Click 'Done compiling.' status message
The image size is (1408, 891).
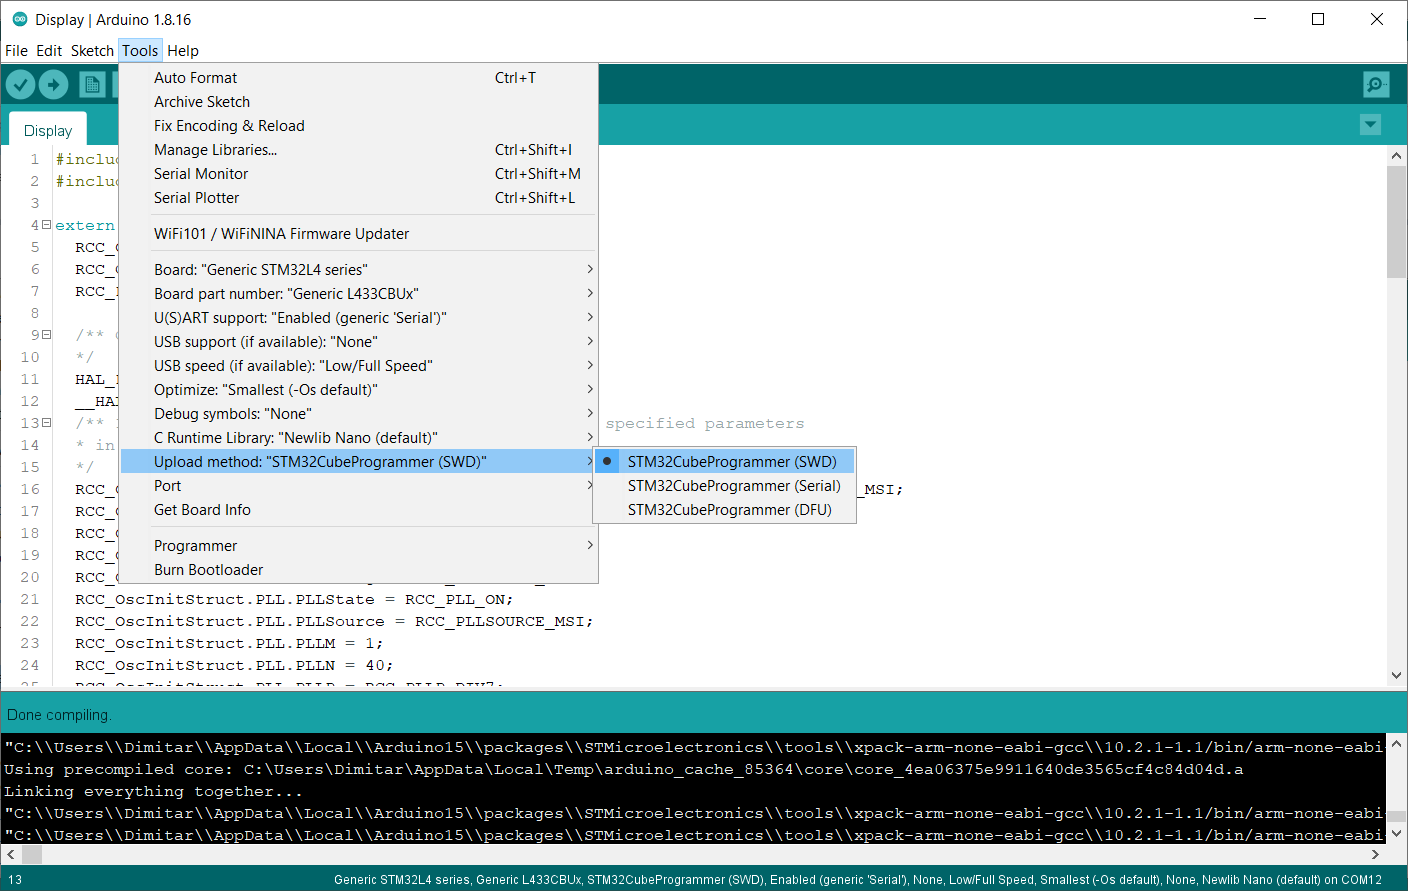tap(59, 715)
